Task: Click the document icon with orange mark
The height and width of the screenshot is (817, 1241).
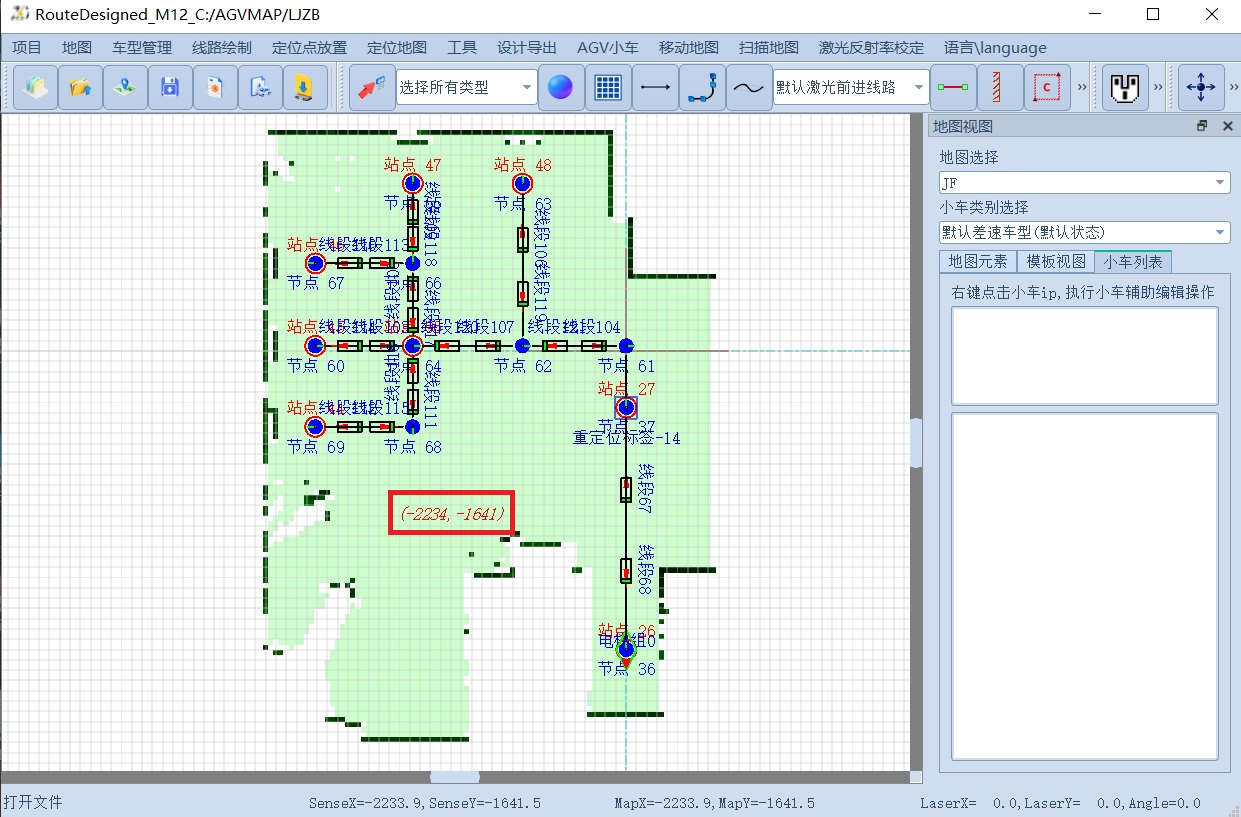Action: tap(215, 88)
